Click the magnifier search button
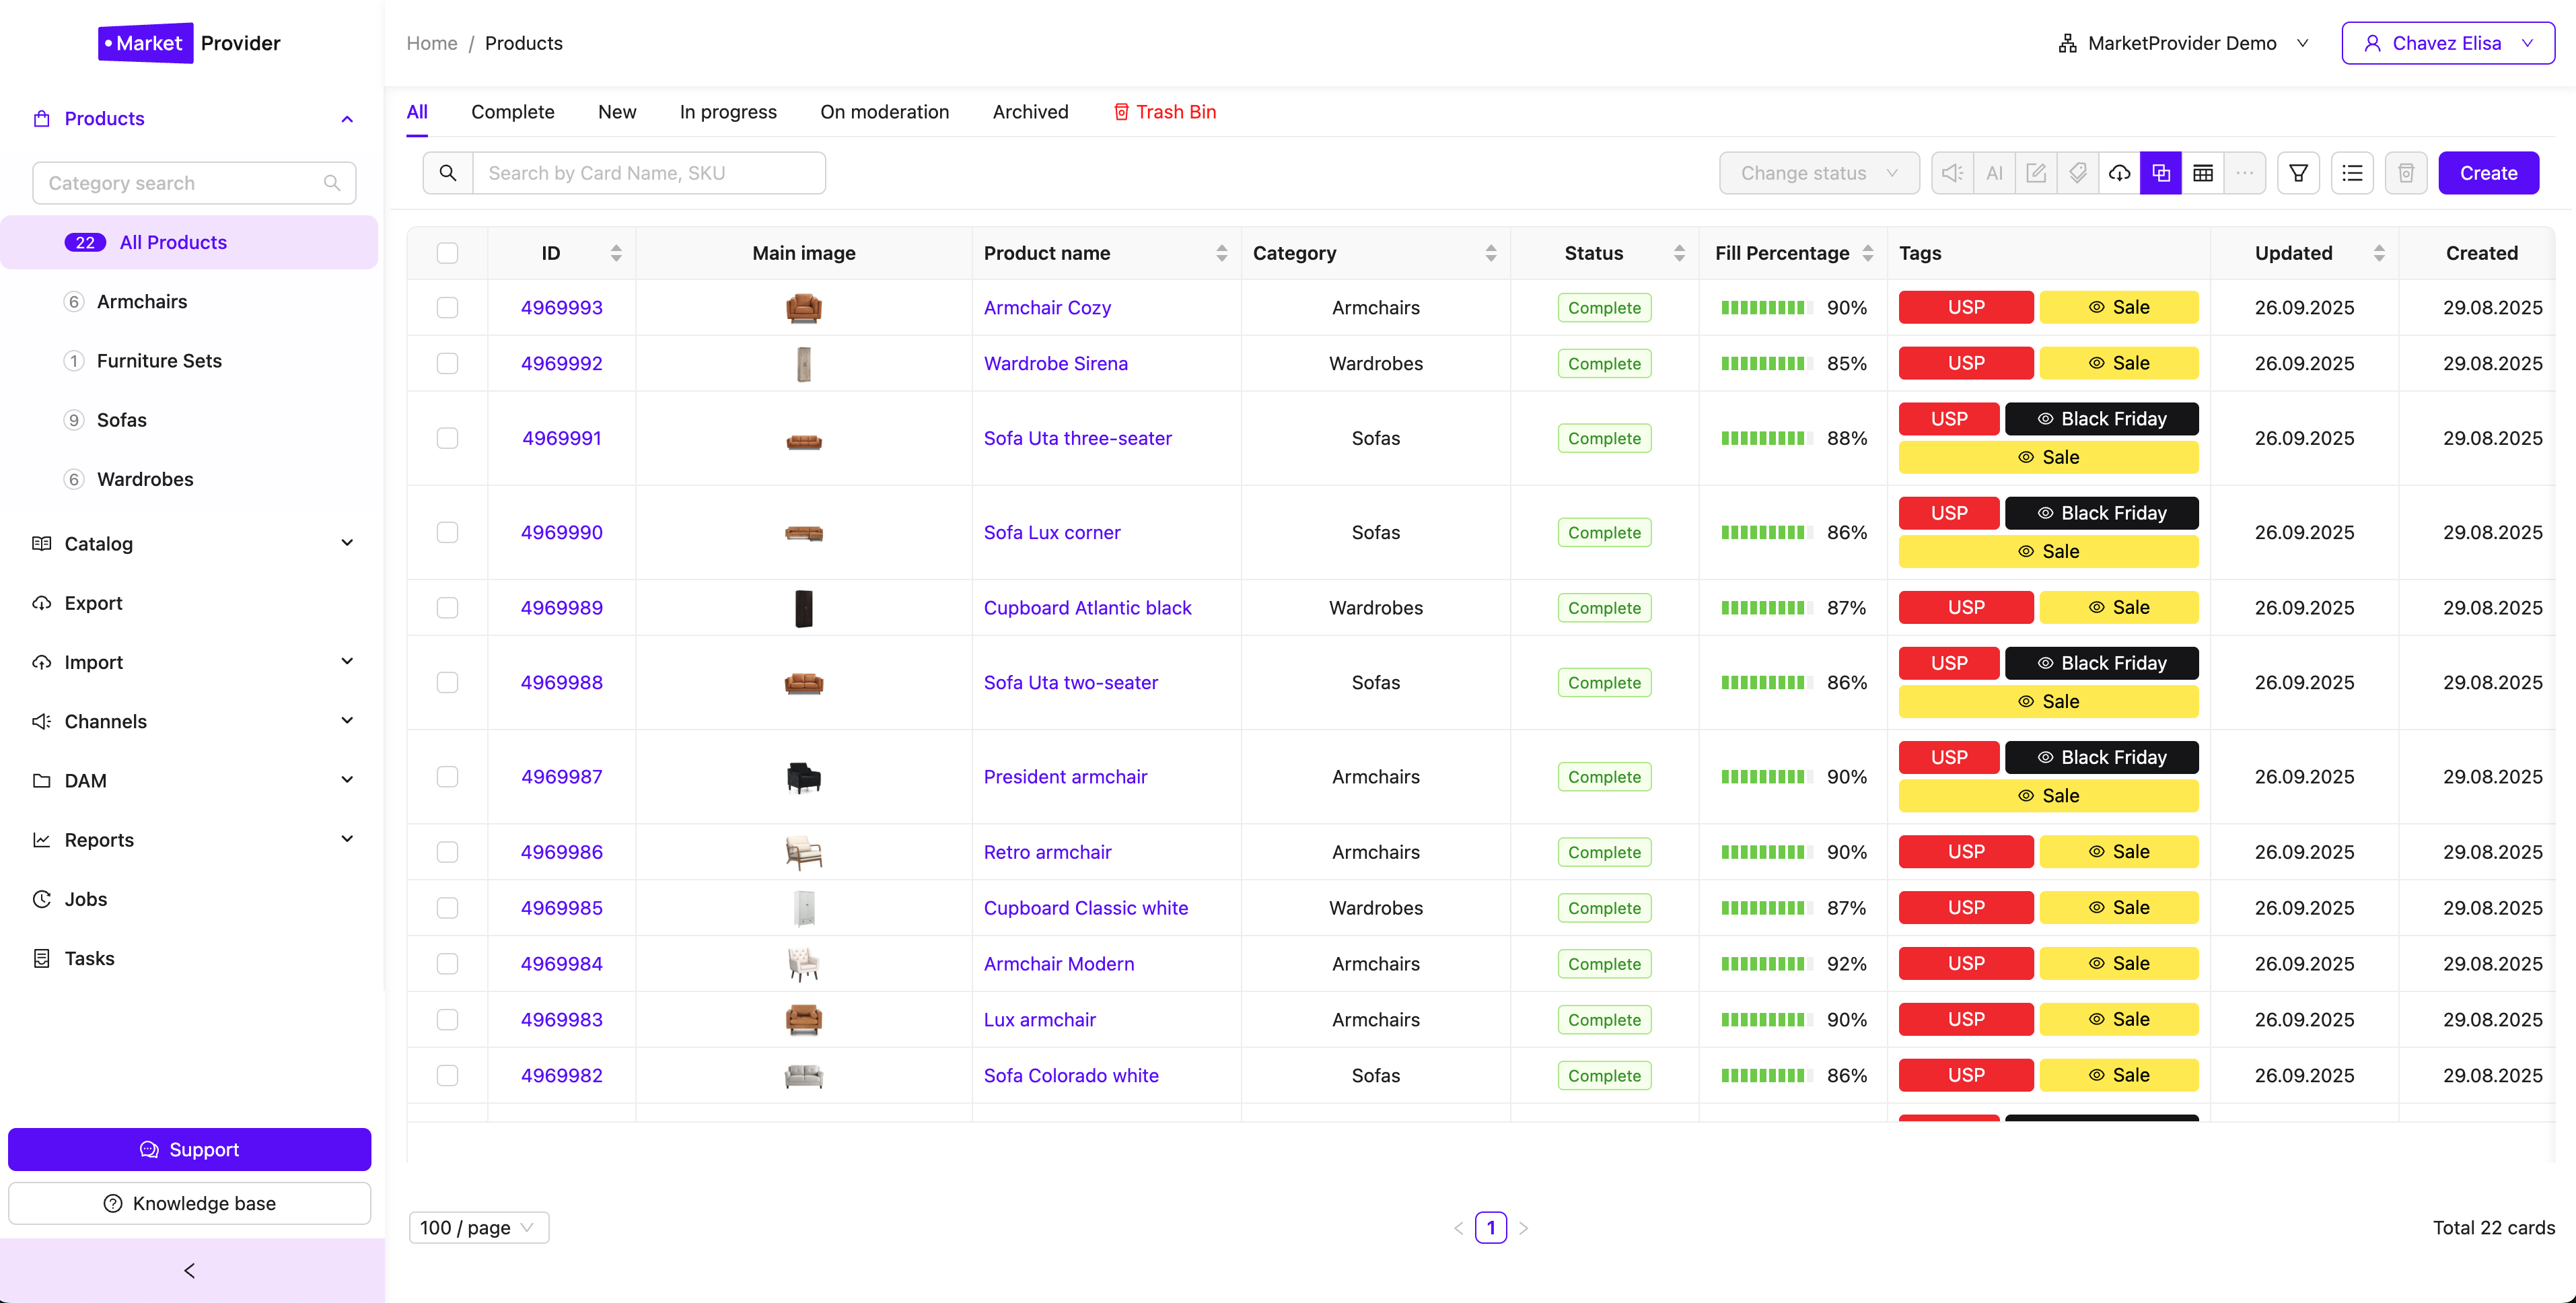This screenshot has height=1303, width=2576. [448, 173]
